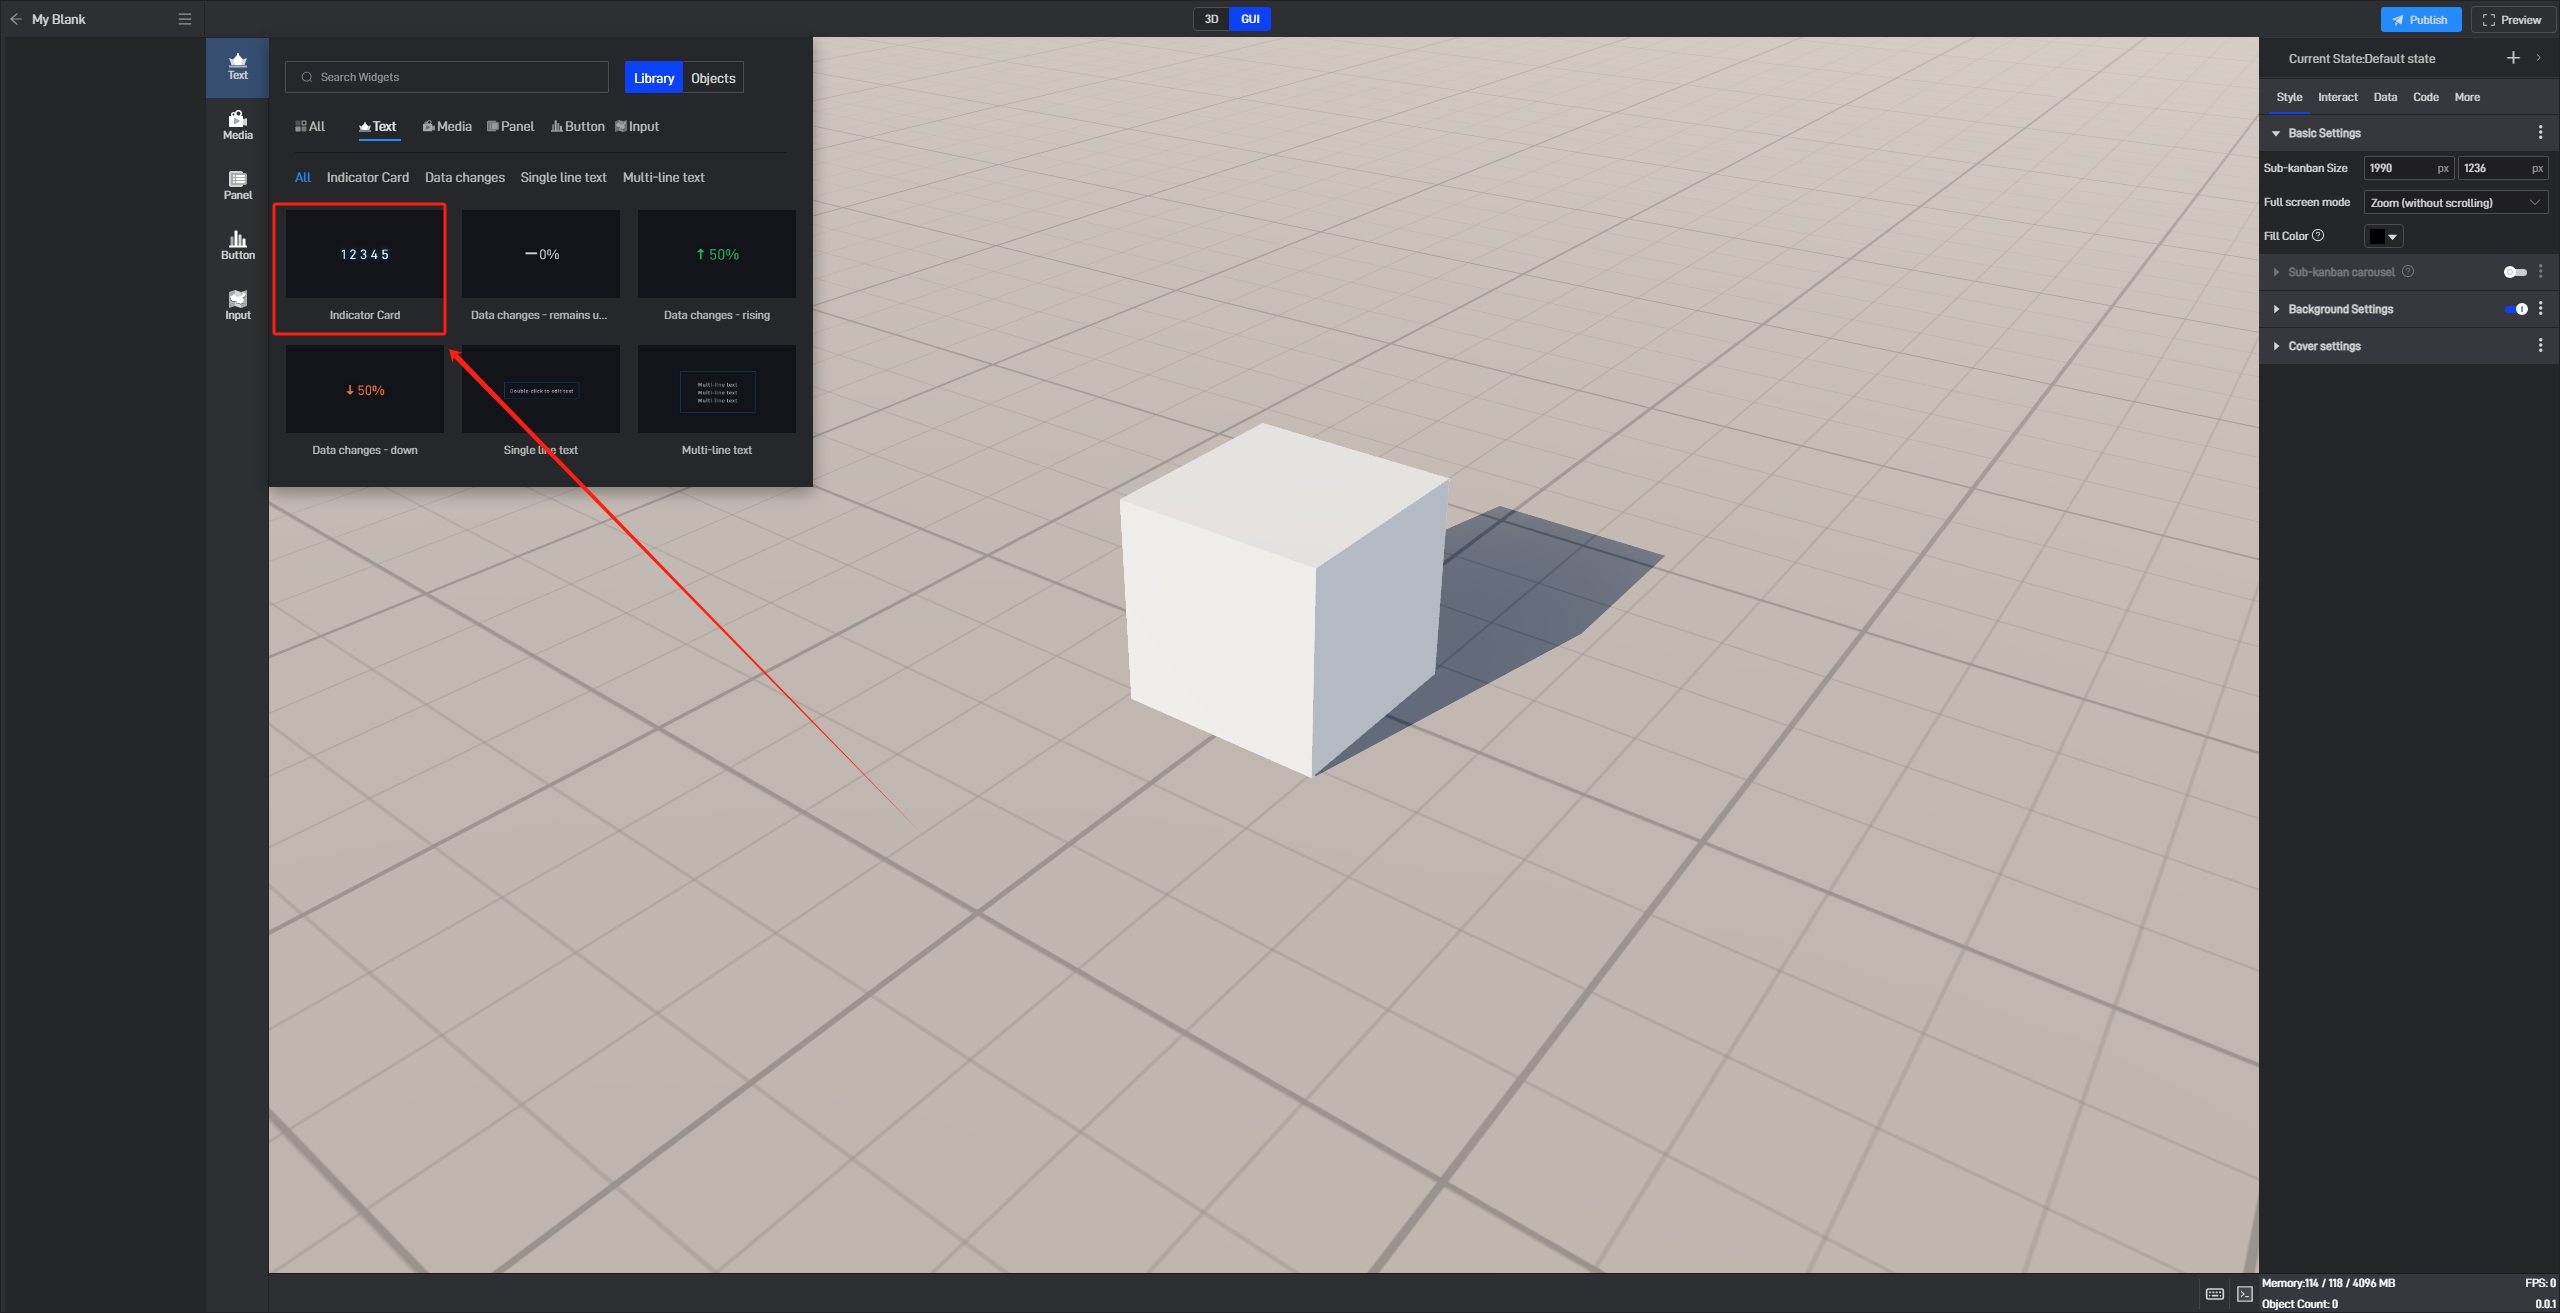
Task: Select the Text category in the sidebar
Action: click(237, 67)
